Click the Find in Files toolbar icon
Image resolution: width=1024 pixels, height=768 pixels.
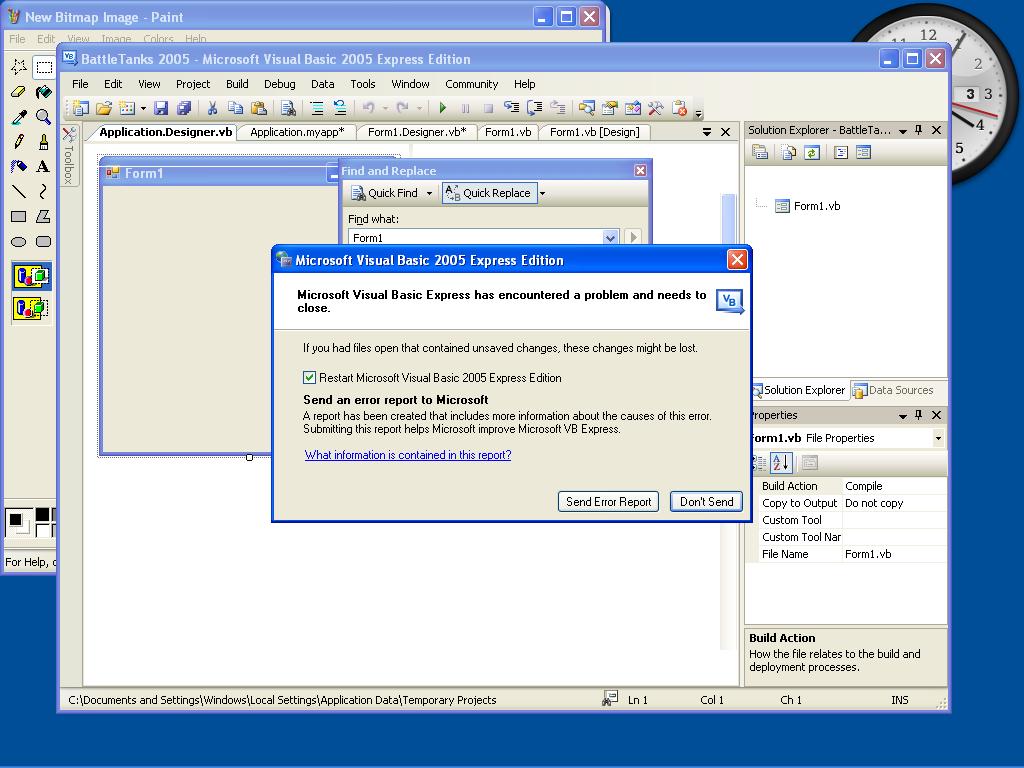tap(288, 108)
